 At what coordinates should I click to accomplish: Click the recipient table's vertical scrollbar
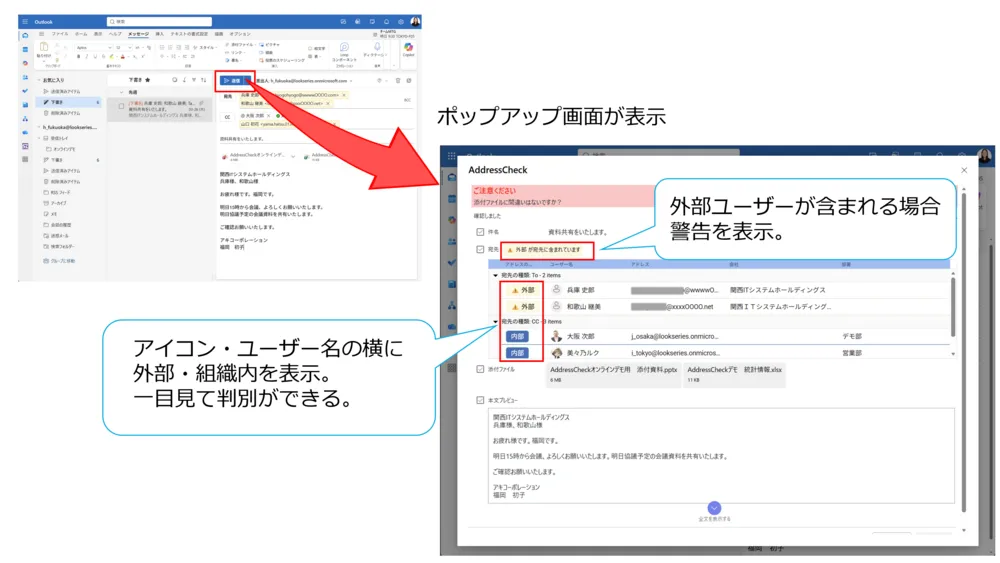953,307
